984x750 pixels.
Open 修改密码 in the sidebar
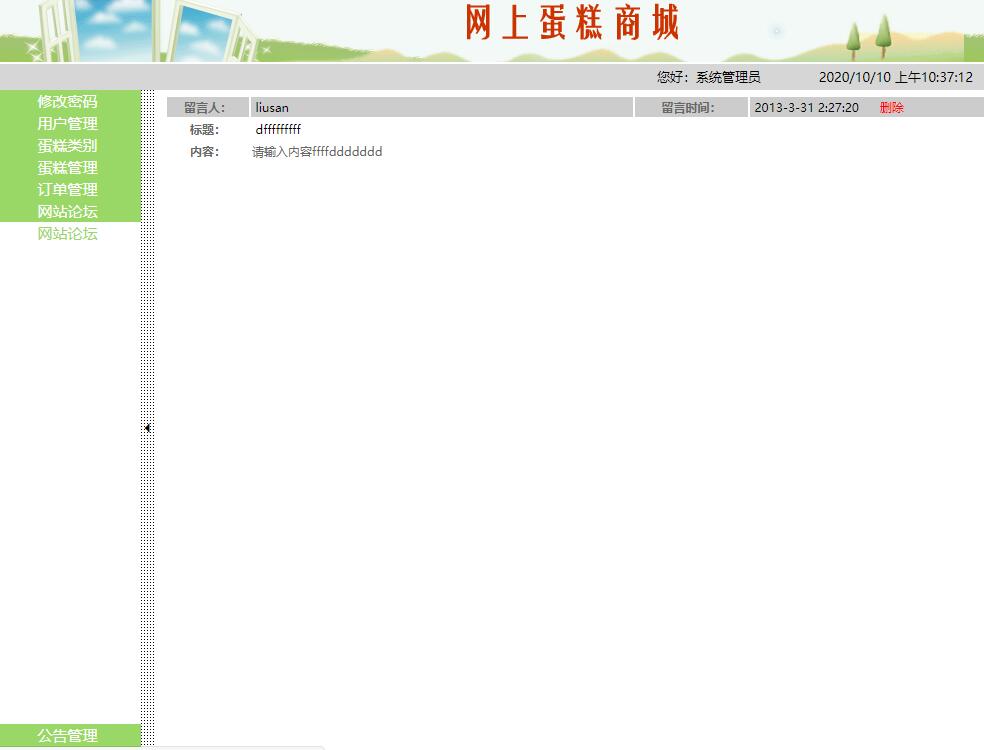click(x=66, y=101)
